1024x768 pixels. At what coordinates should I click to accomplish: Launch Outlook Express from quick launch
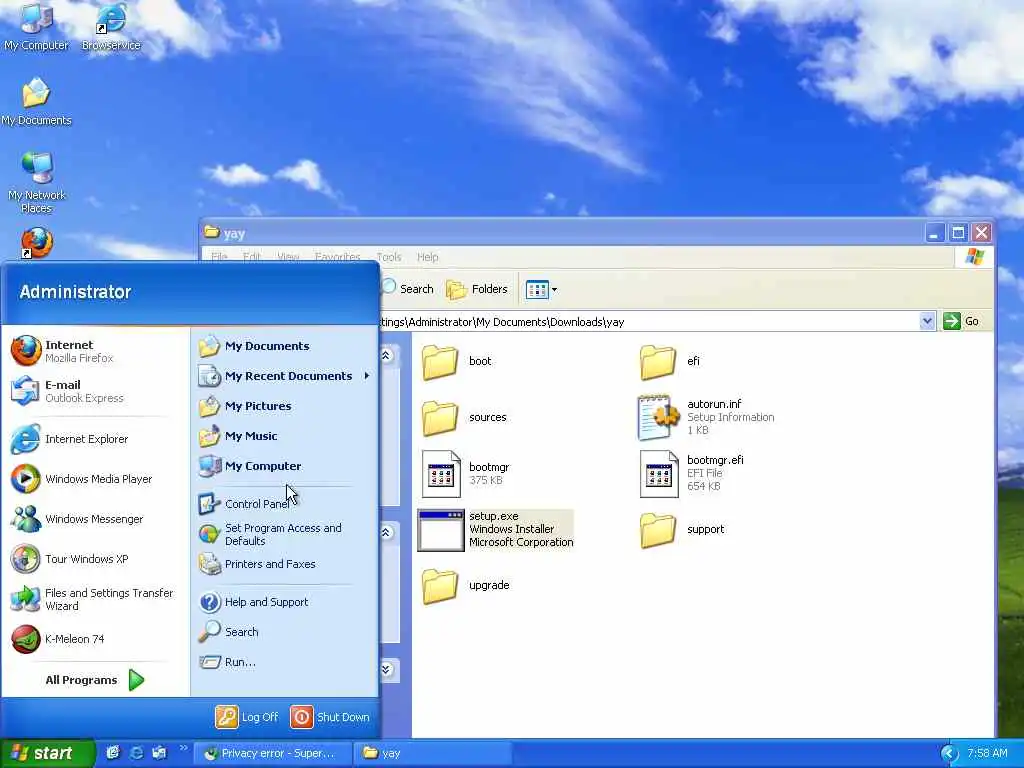pyautogui.click(x=159, y=753)
